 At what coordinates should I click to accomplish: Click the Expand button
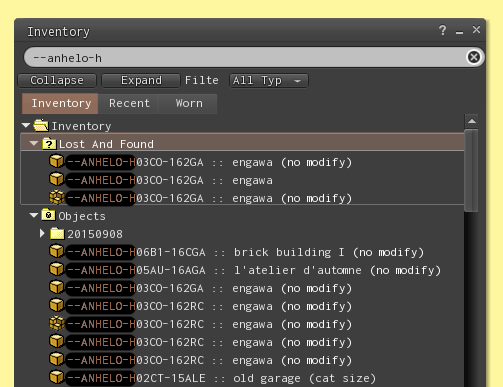click(141, 81)
